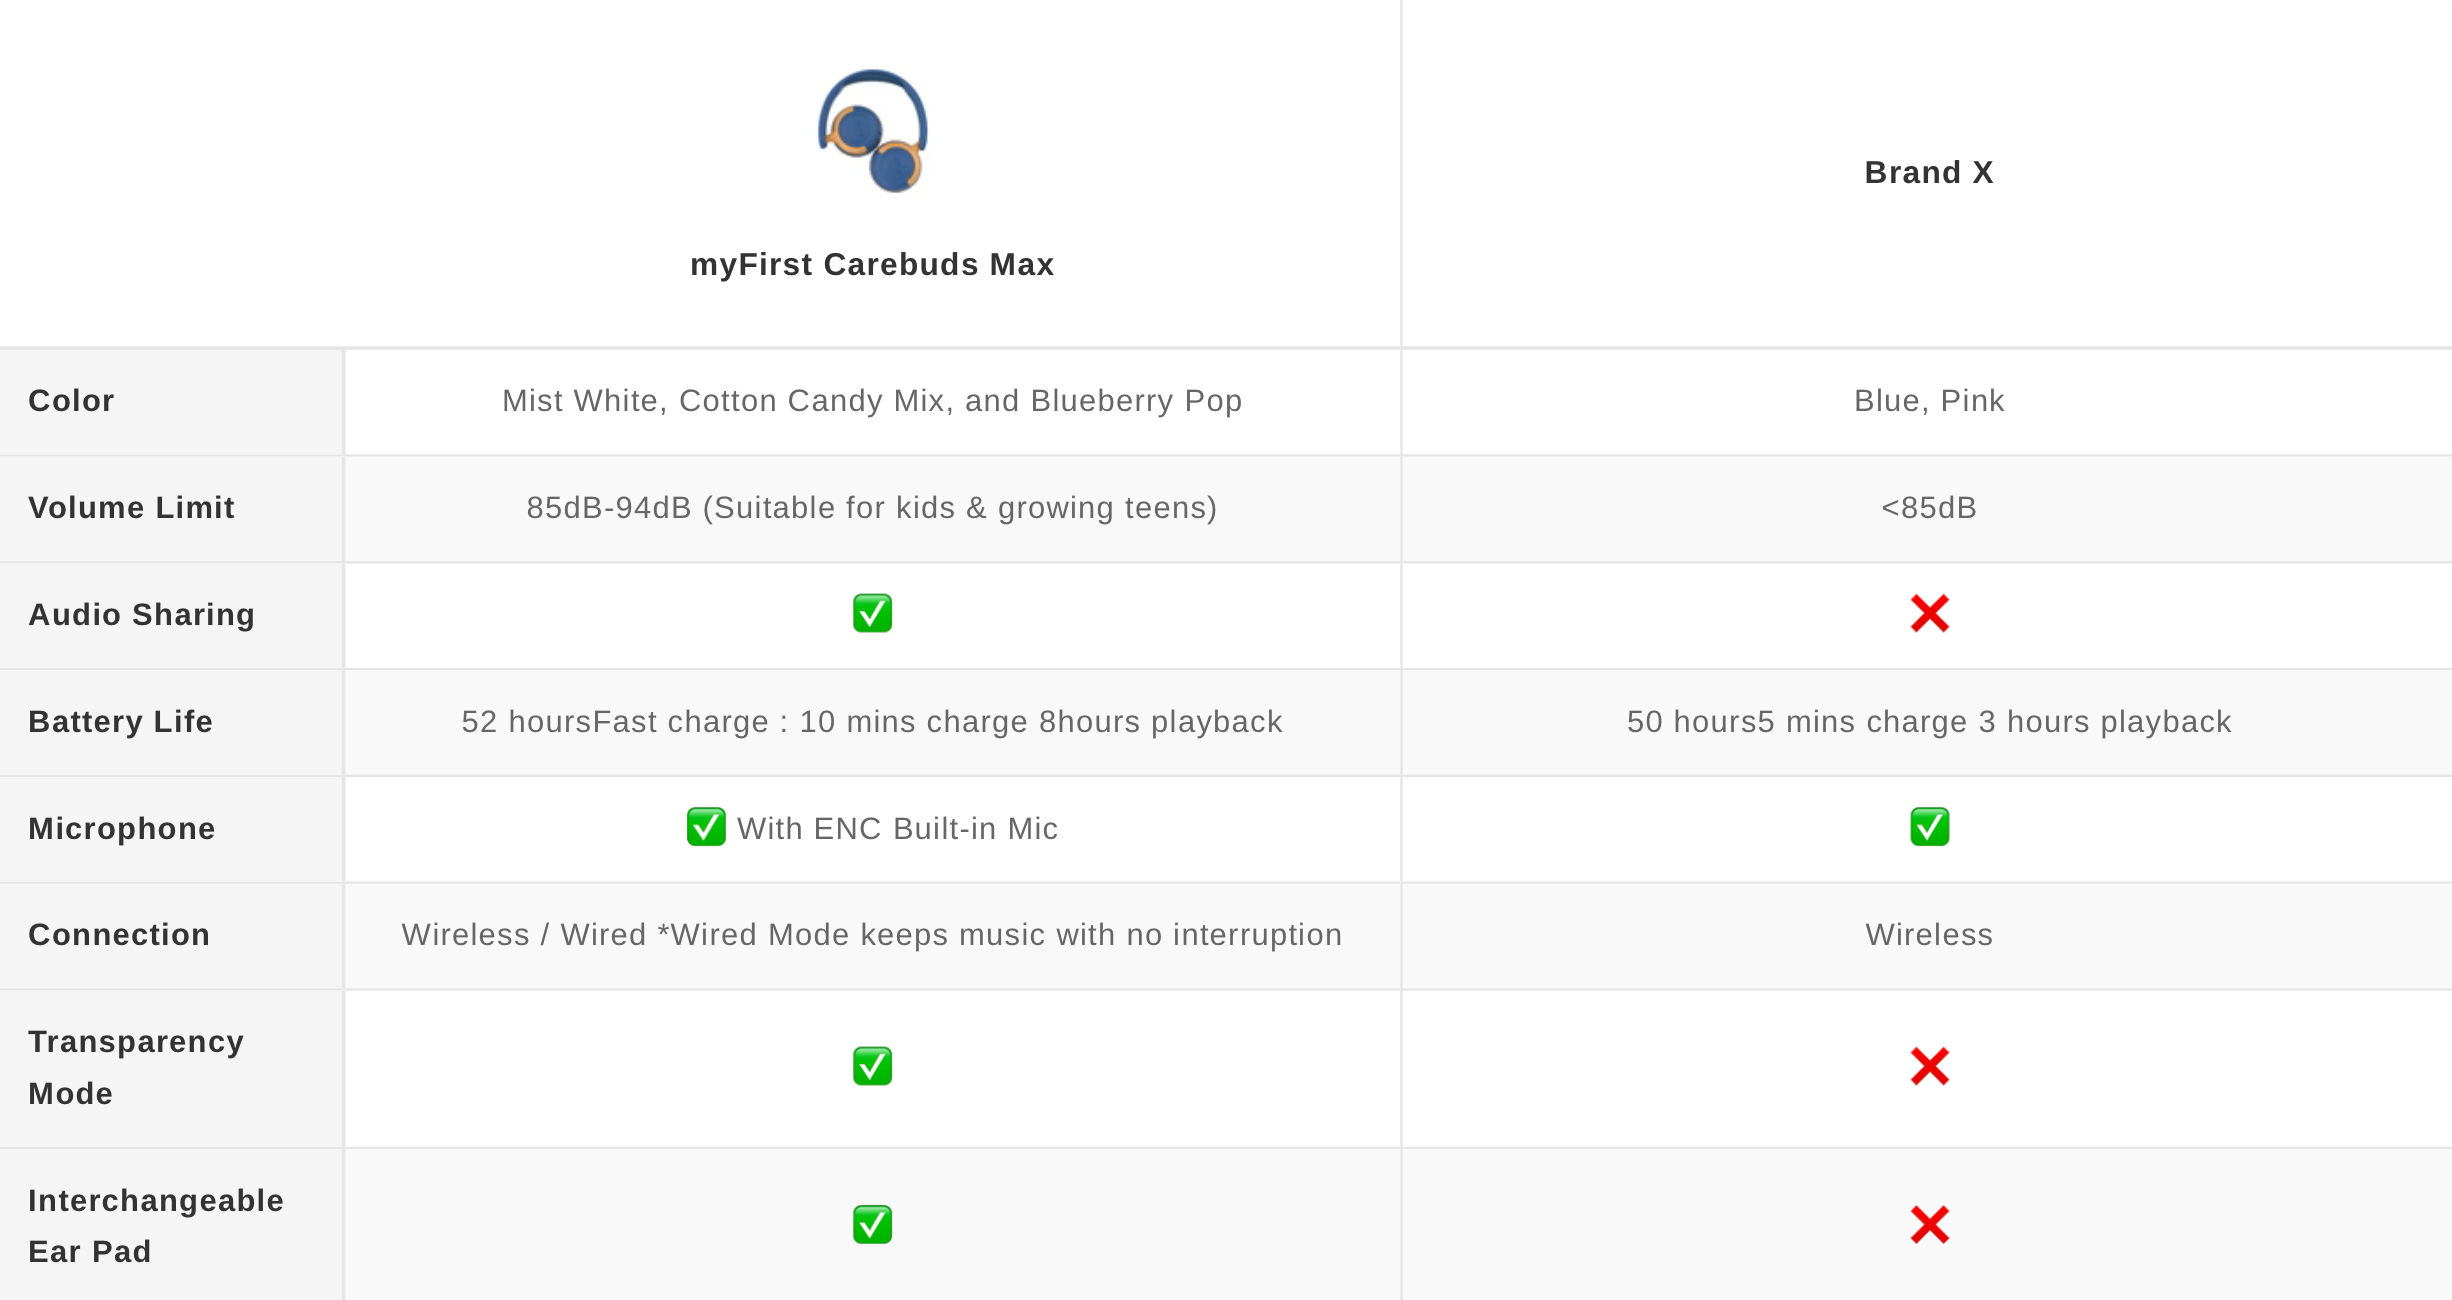Click the red X for Audio Sharing
Image resolution: width=2452 pixels, height=1300 pixels.
pos(1929,614)
